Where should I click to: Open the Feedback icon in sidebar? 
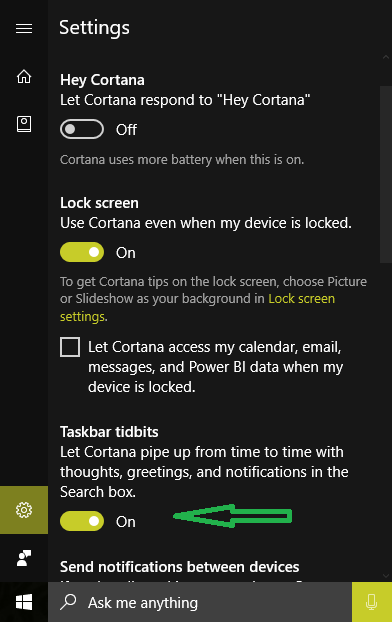24,558
